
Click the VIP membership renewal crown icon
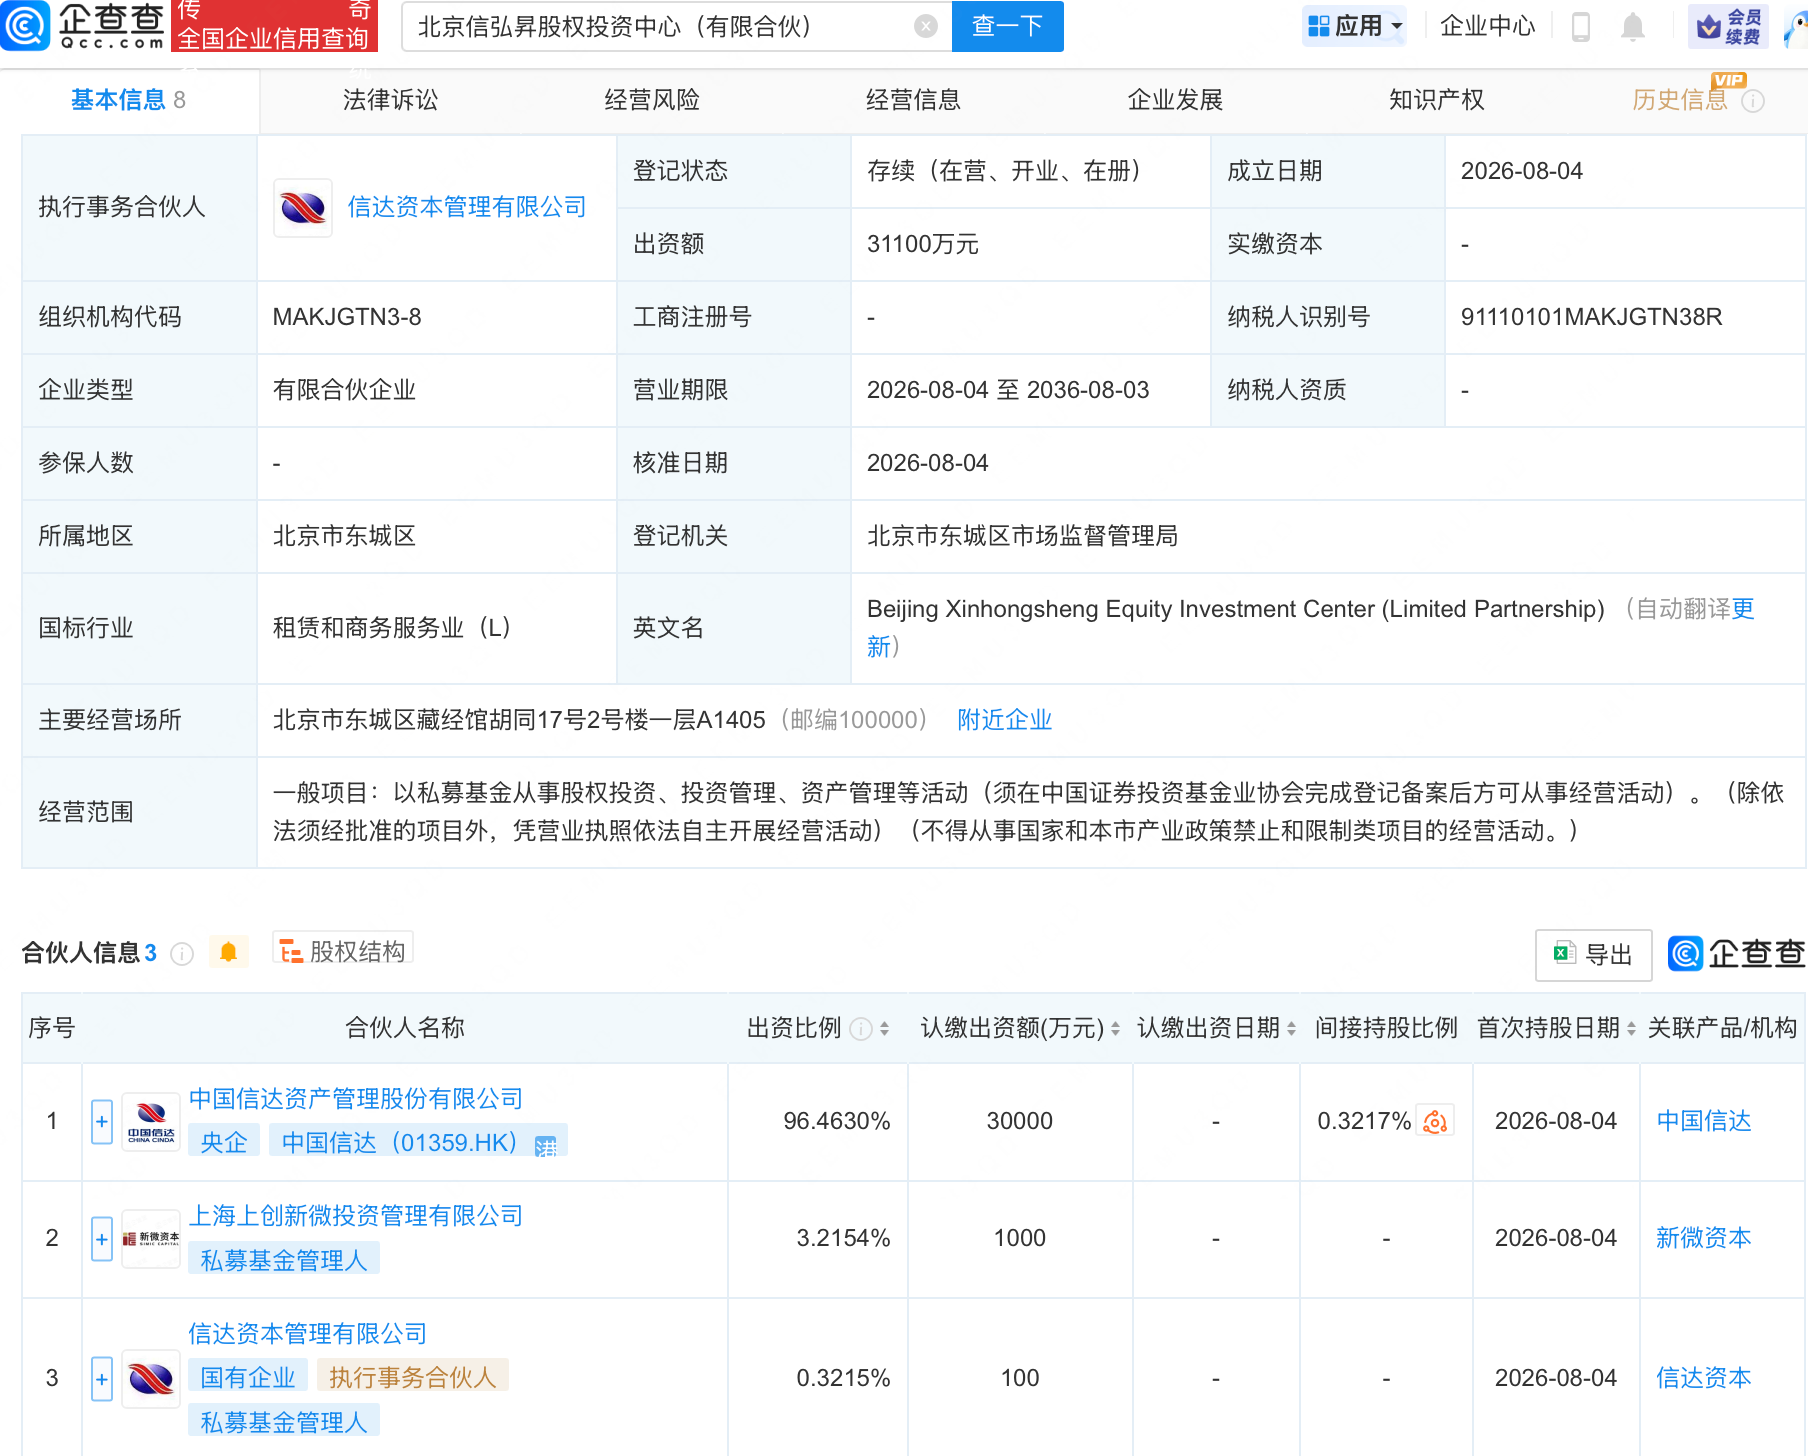coord(1728,26)
